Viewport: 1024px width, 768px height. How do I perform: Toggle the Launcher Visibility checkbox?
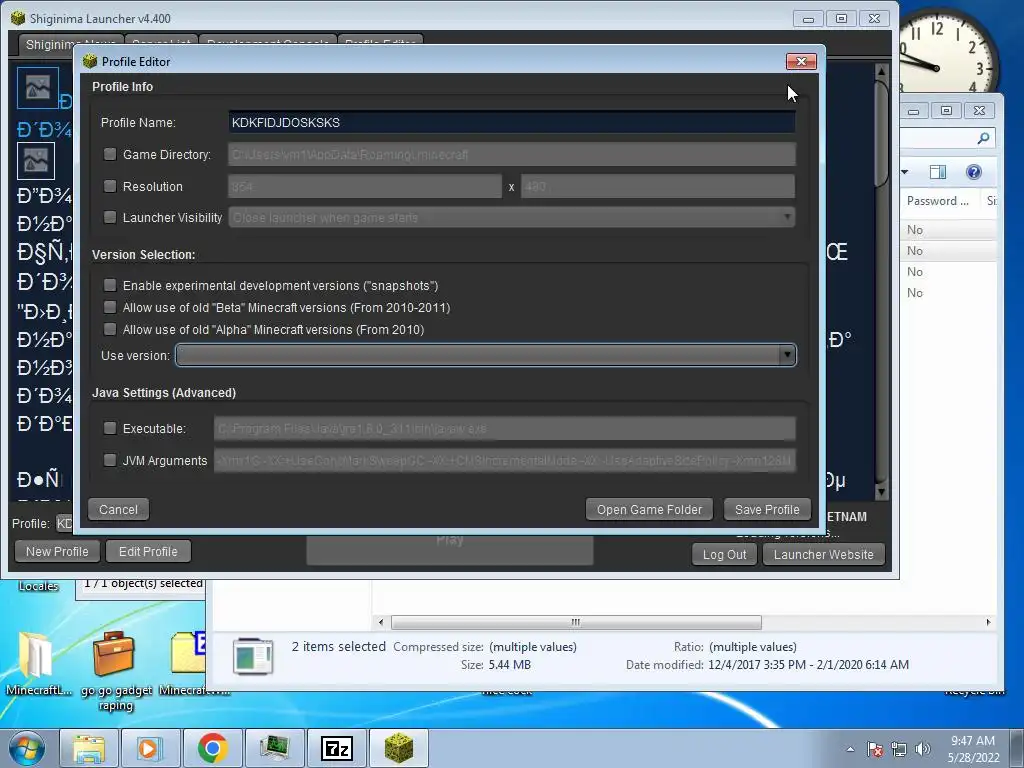click(x=110, y=217)
